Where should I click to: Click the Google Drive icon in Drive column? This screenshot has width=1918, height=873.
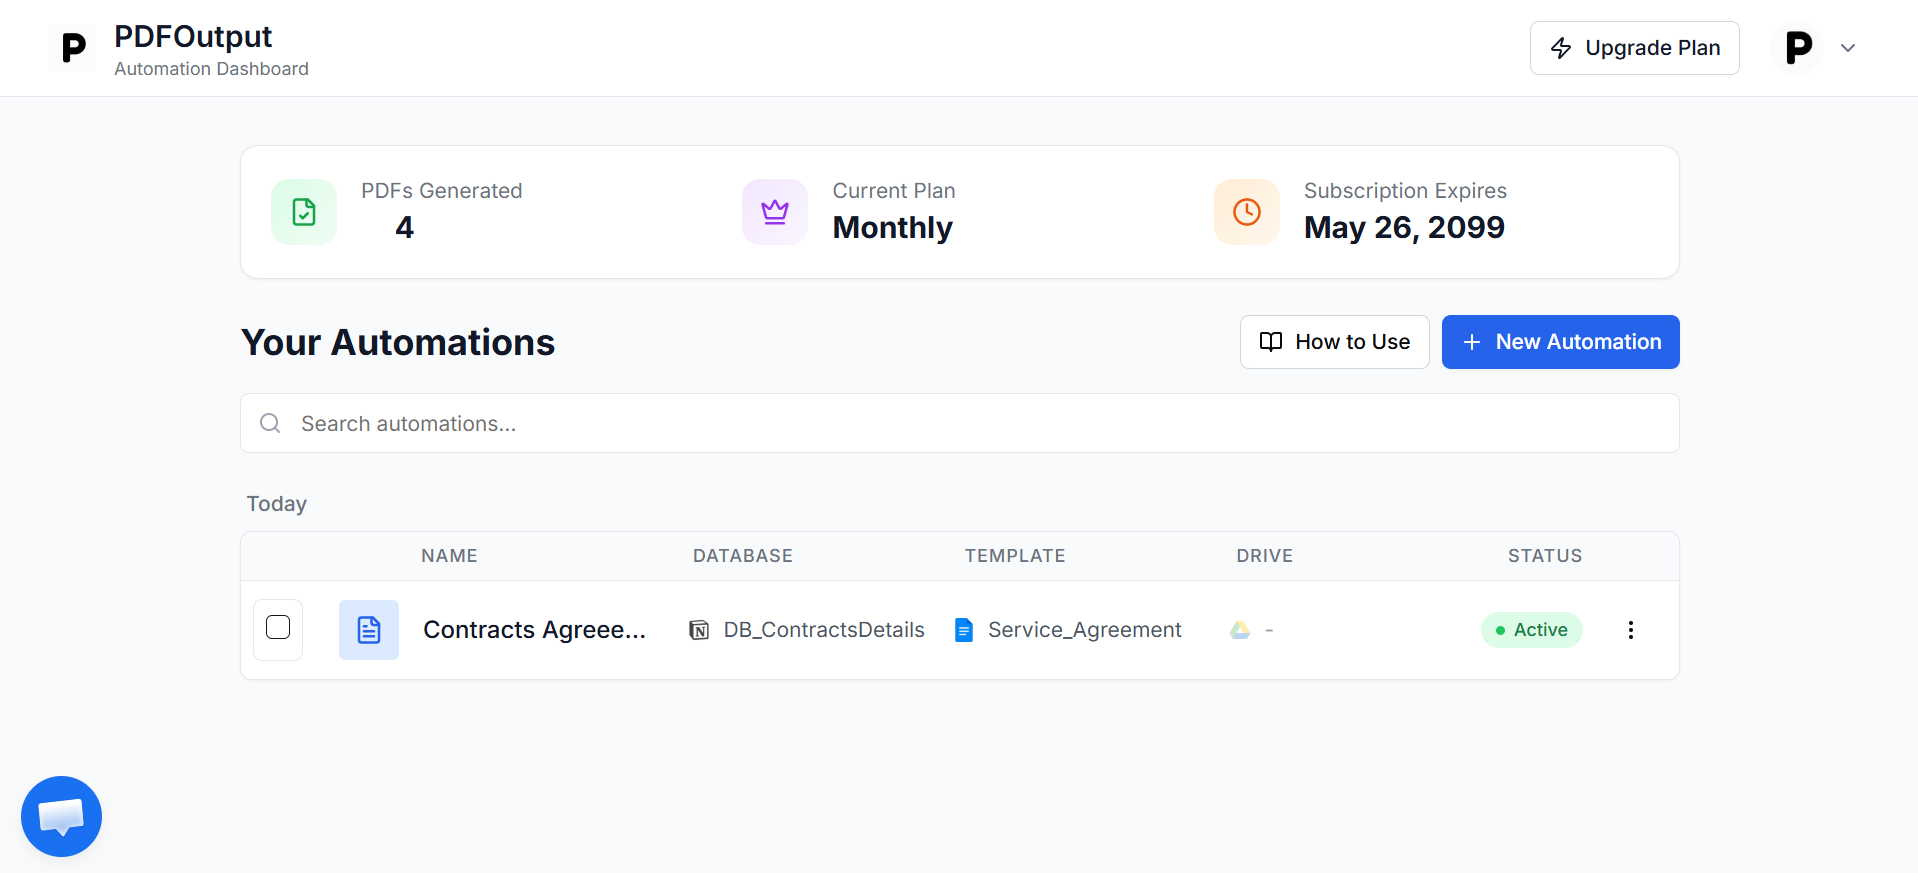point(1240,630)
